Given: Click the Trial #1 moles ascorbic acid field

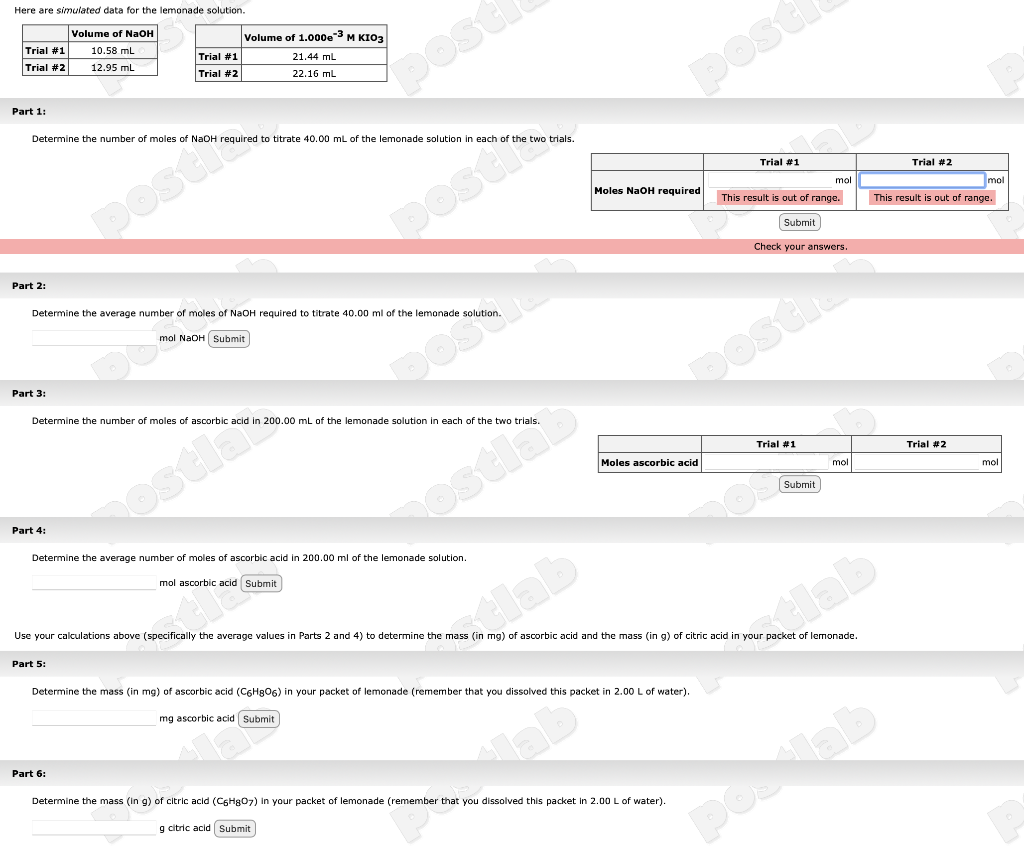Looking at the screenshot, I should click(767, 462).
